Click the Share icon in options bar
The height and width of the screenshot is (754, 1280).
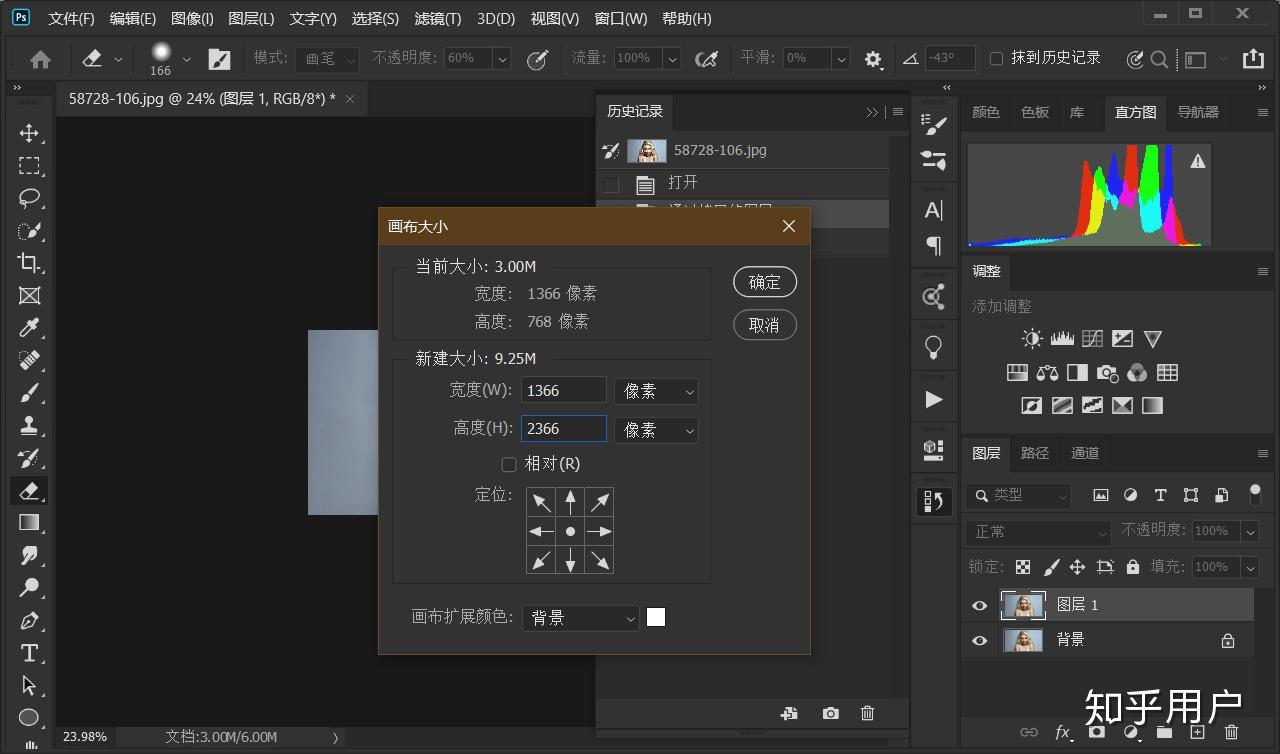pyautogui.click(x=1253, y=59)
